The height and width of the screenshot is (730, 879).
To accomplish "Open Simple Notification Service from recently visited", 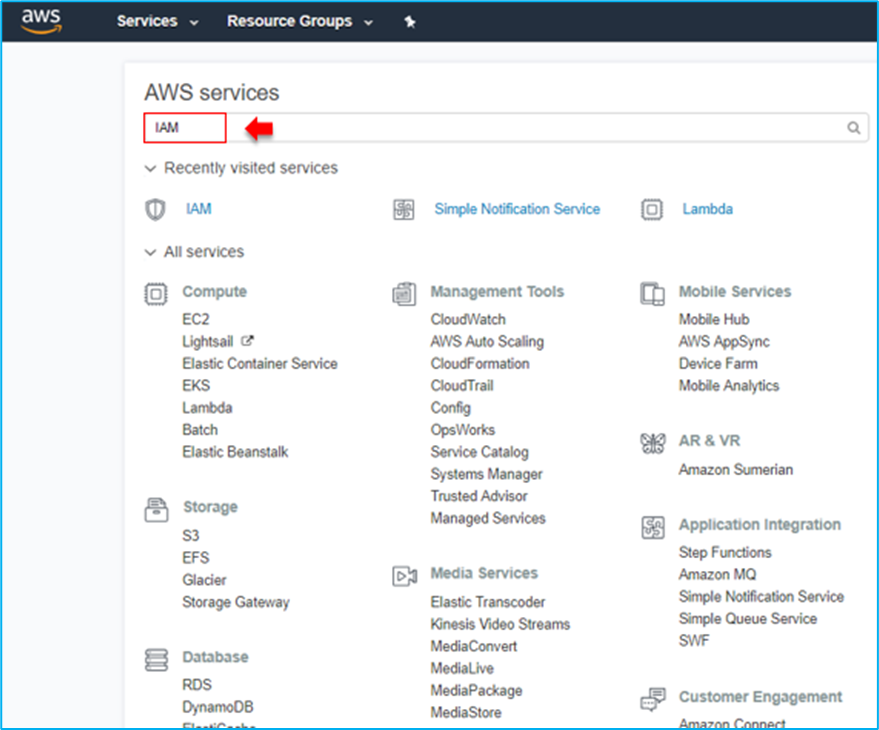I will (x=517, y=209).
